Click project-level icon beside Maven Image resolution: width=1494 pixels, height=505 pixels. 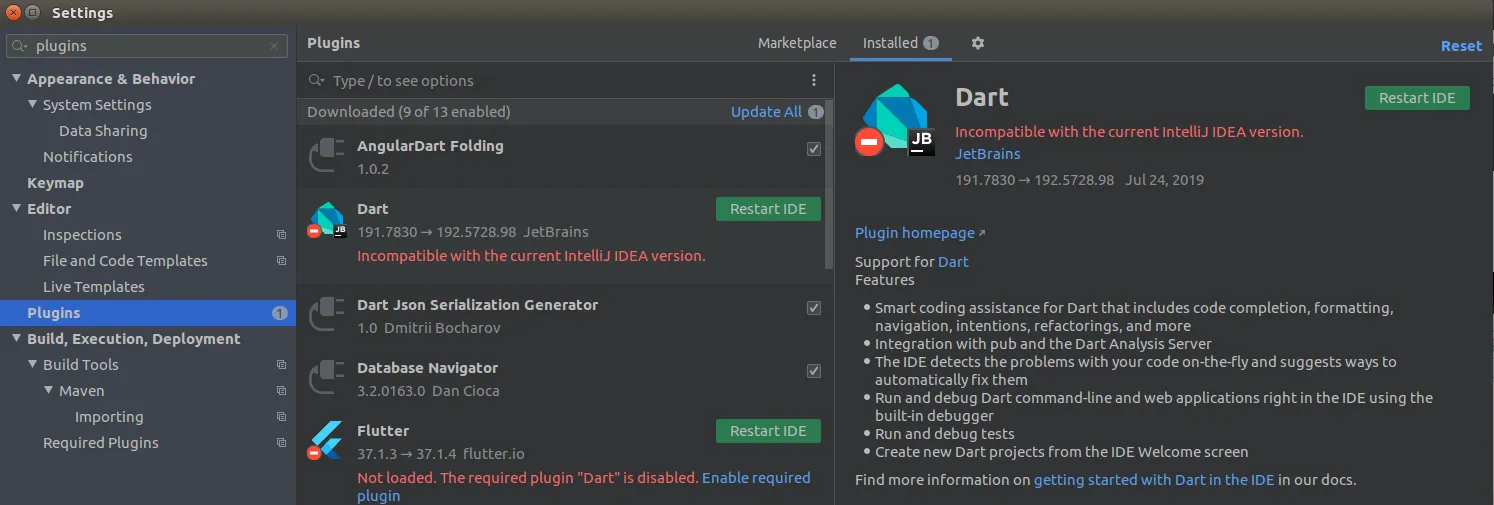coord(281,391)
